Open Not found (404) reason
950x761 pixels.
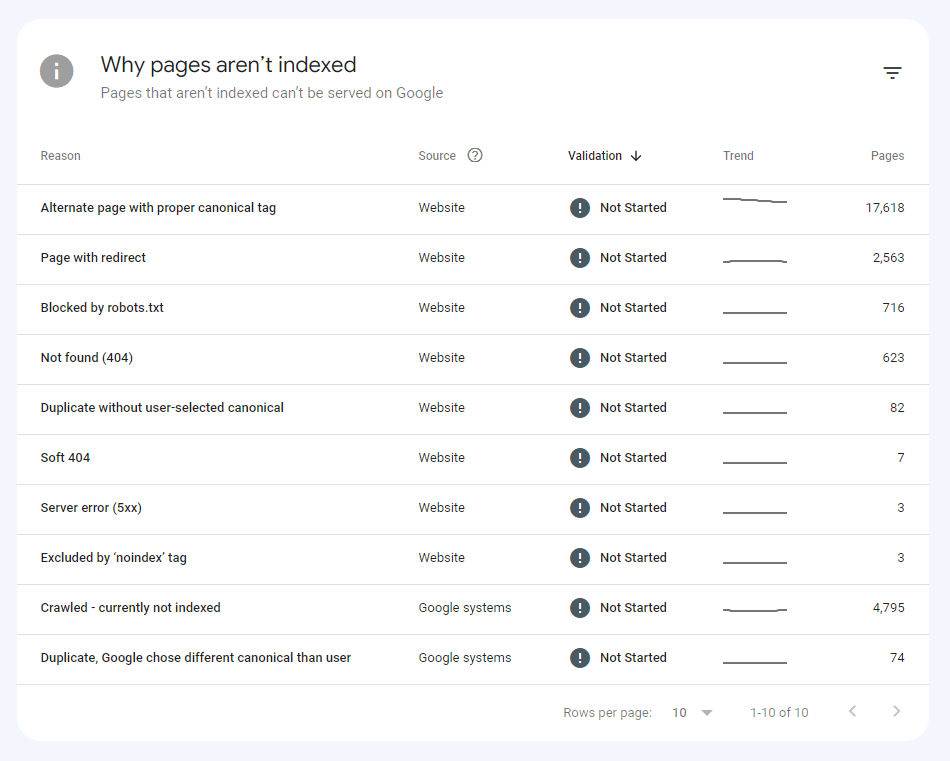(87, 357)
